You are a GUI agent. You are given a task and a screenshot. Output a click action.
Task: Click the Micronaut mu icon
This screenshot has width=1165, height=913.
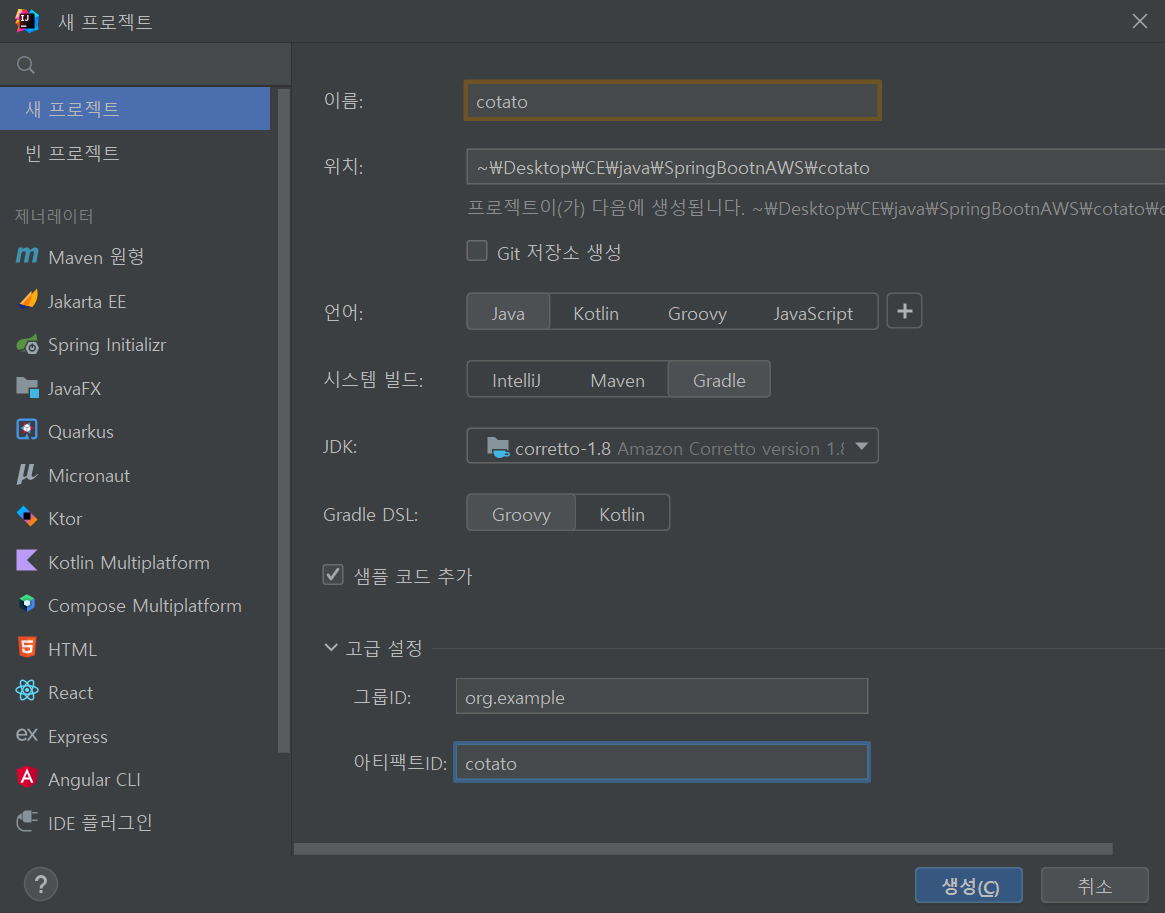pyautogui.click(x=27, y=474)
